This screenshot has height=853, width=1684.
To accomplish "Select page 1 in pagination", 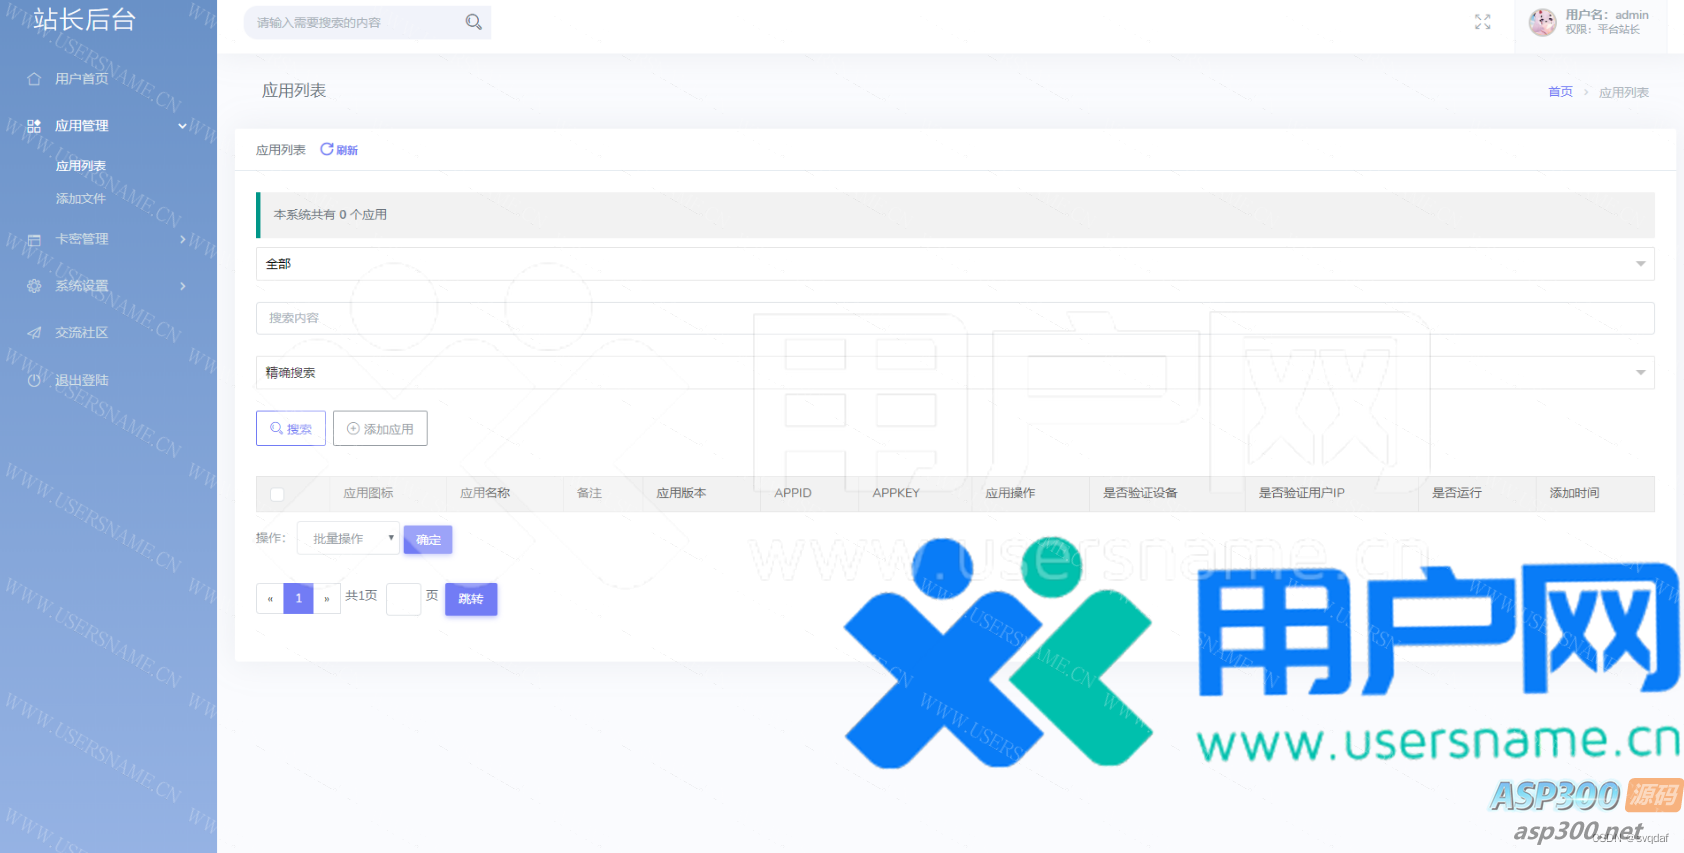I will [x=299, y=599].
